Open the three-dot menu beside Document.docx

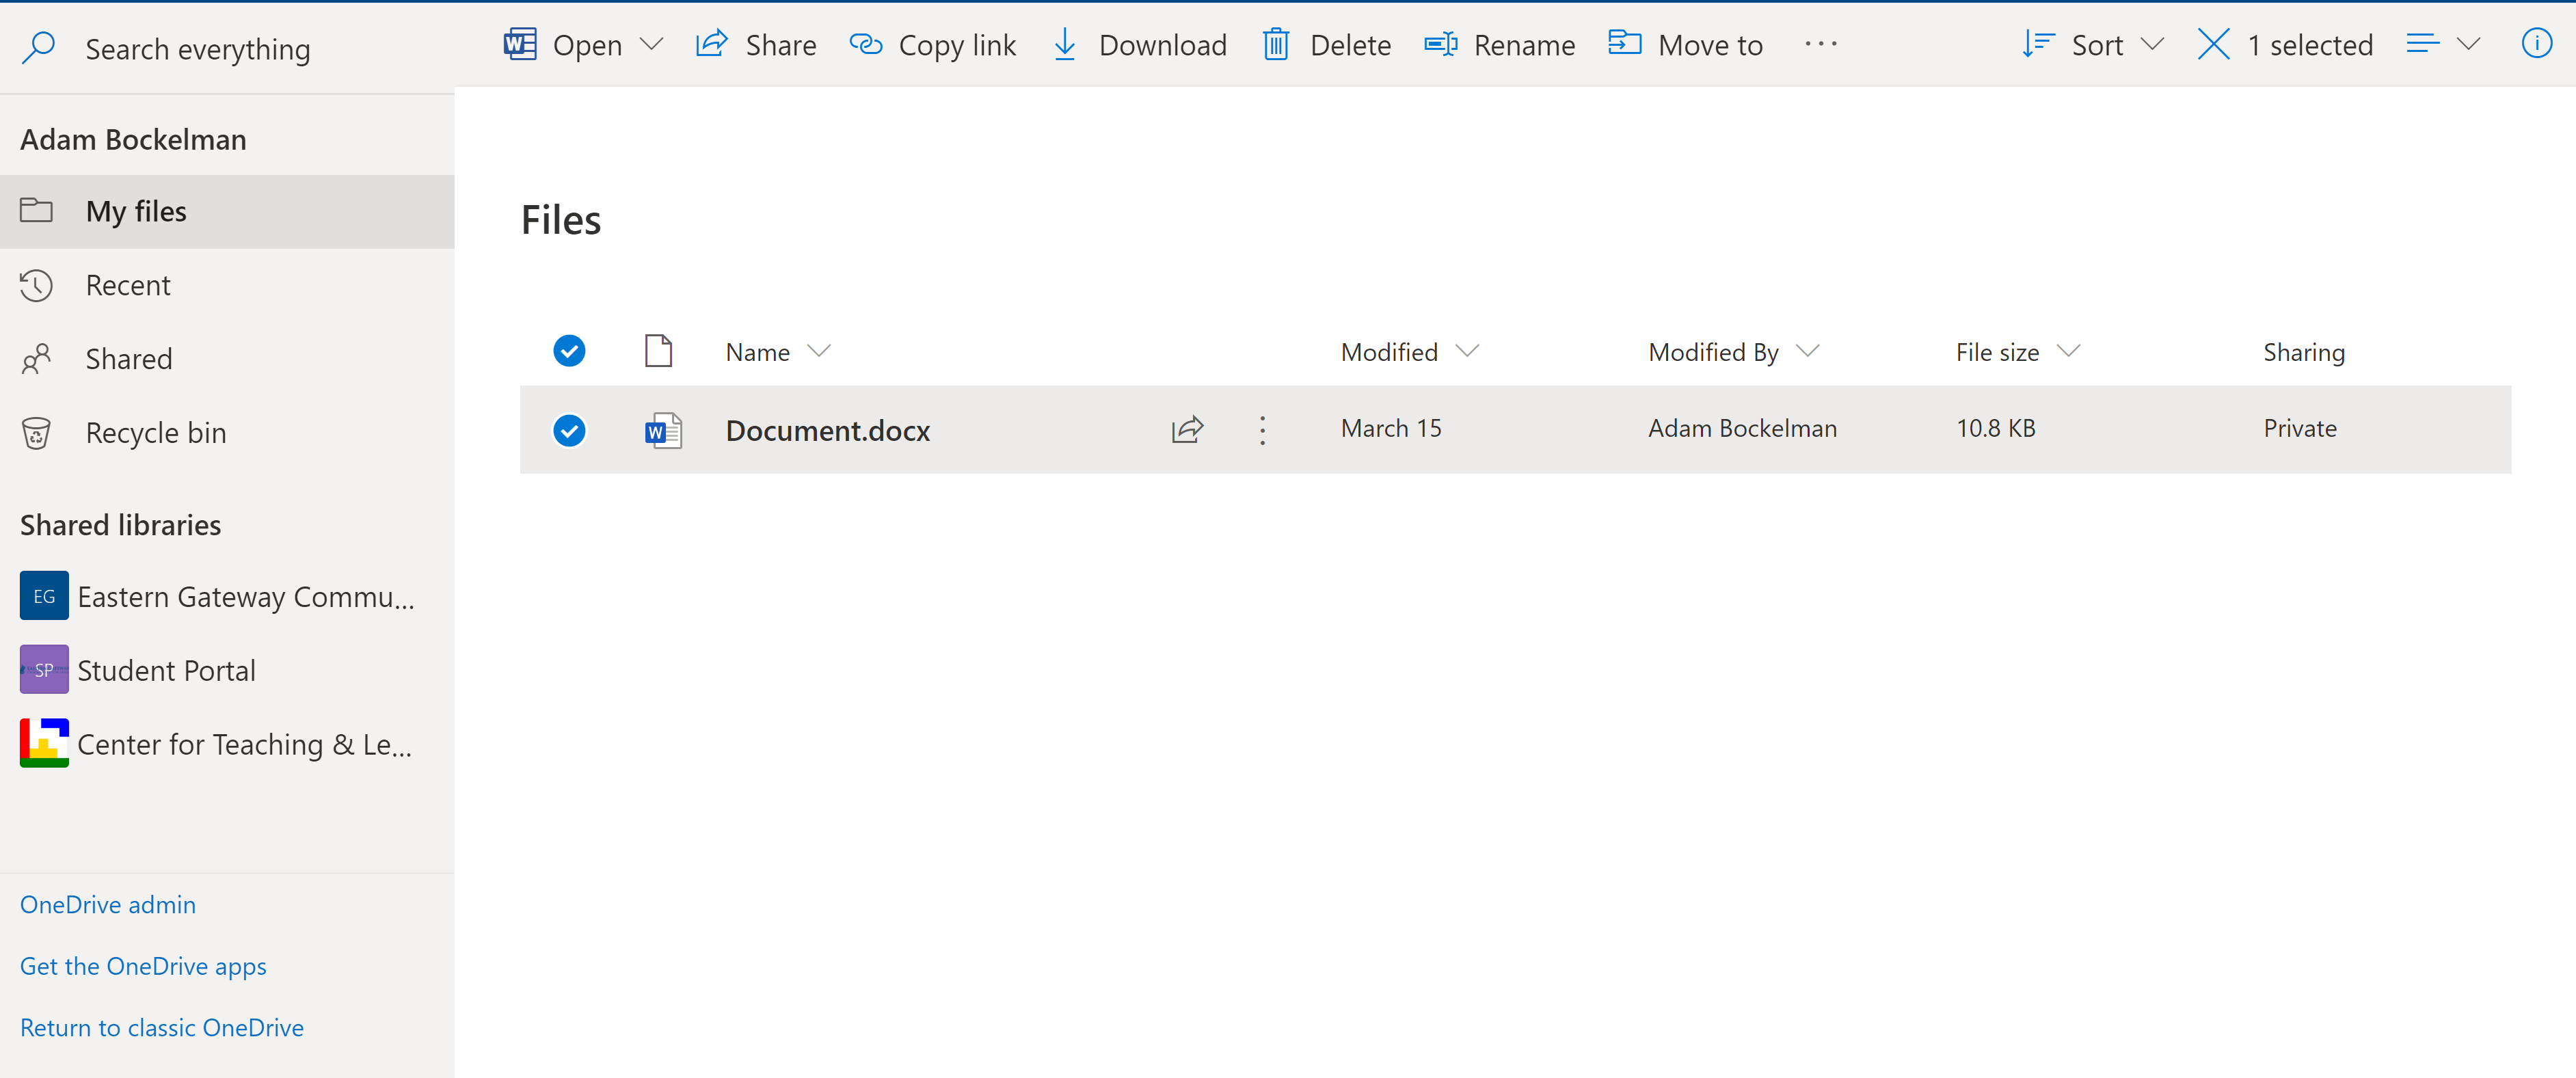(1262, 430)
